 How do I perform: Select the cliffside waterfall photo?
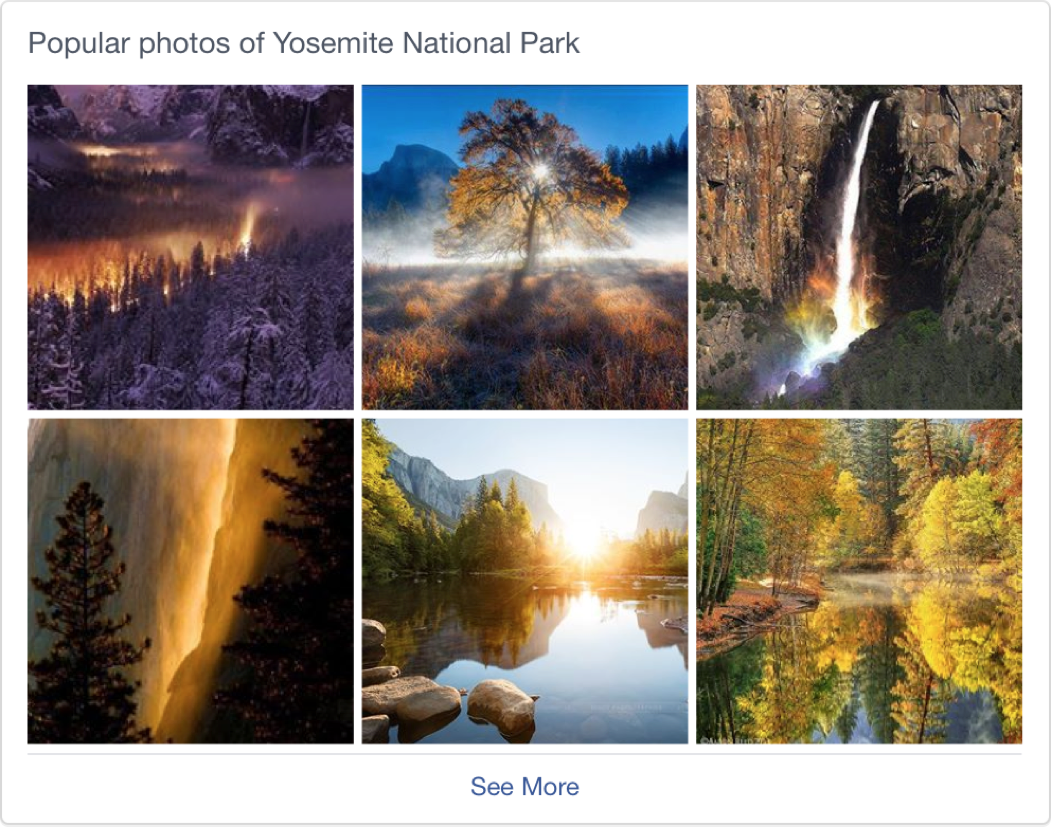tap(858, 247)
